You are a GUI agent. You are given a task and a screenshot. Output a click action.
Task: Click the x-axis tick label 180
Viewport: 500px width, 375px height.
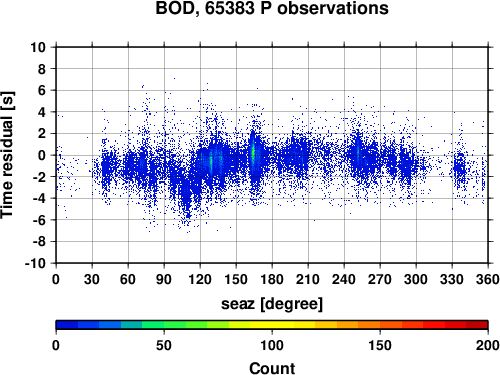tap(272, 279)
